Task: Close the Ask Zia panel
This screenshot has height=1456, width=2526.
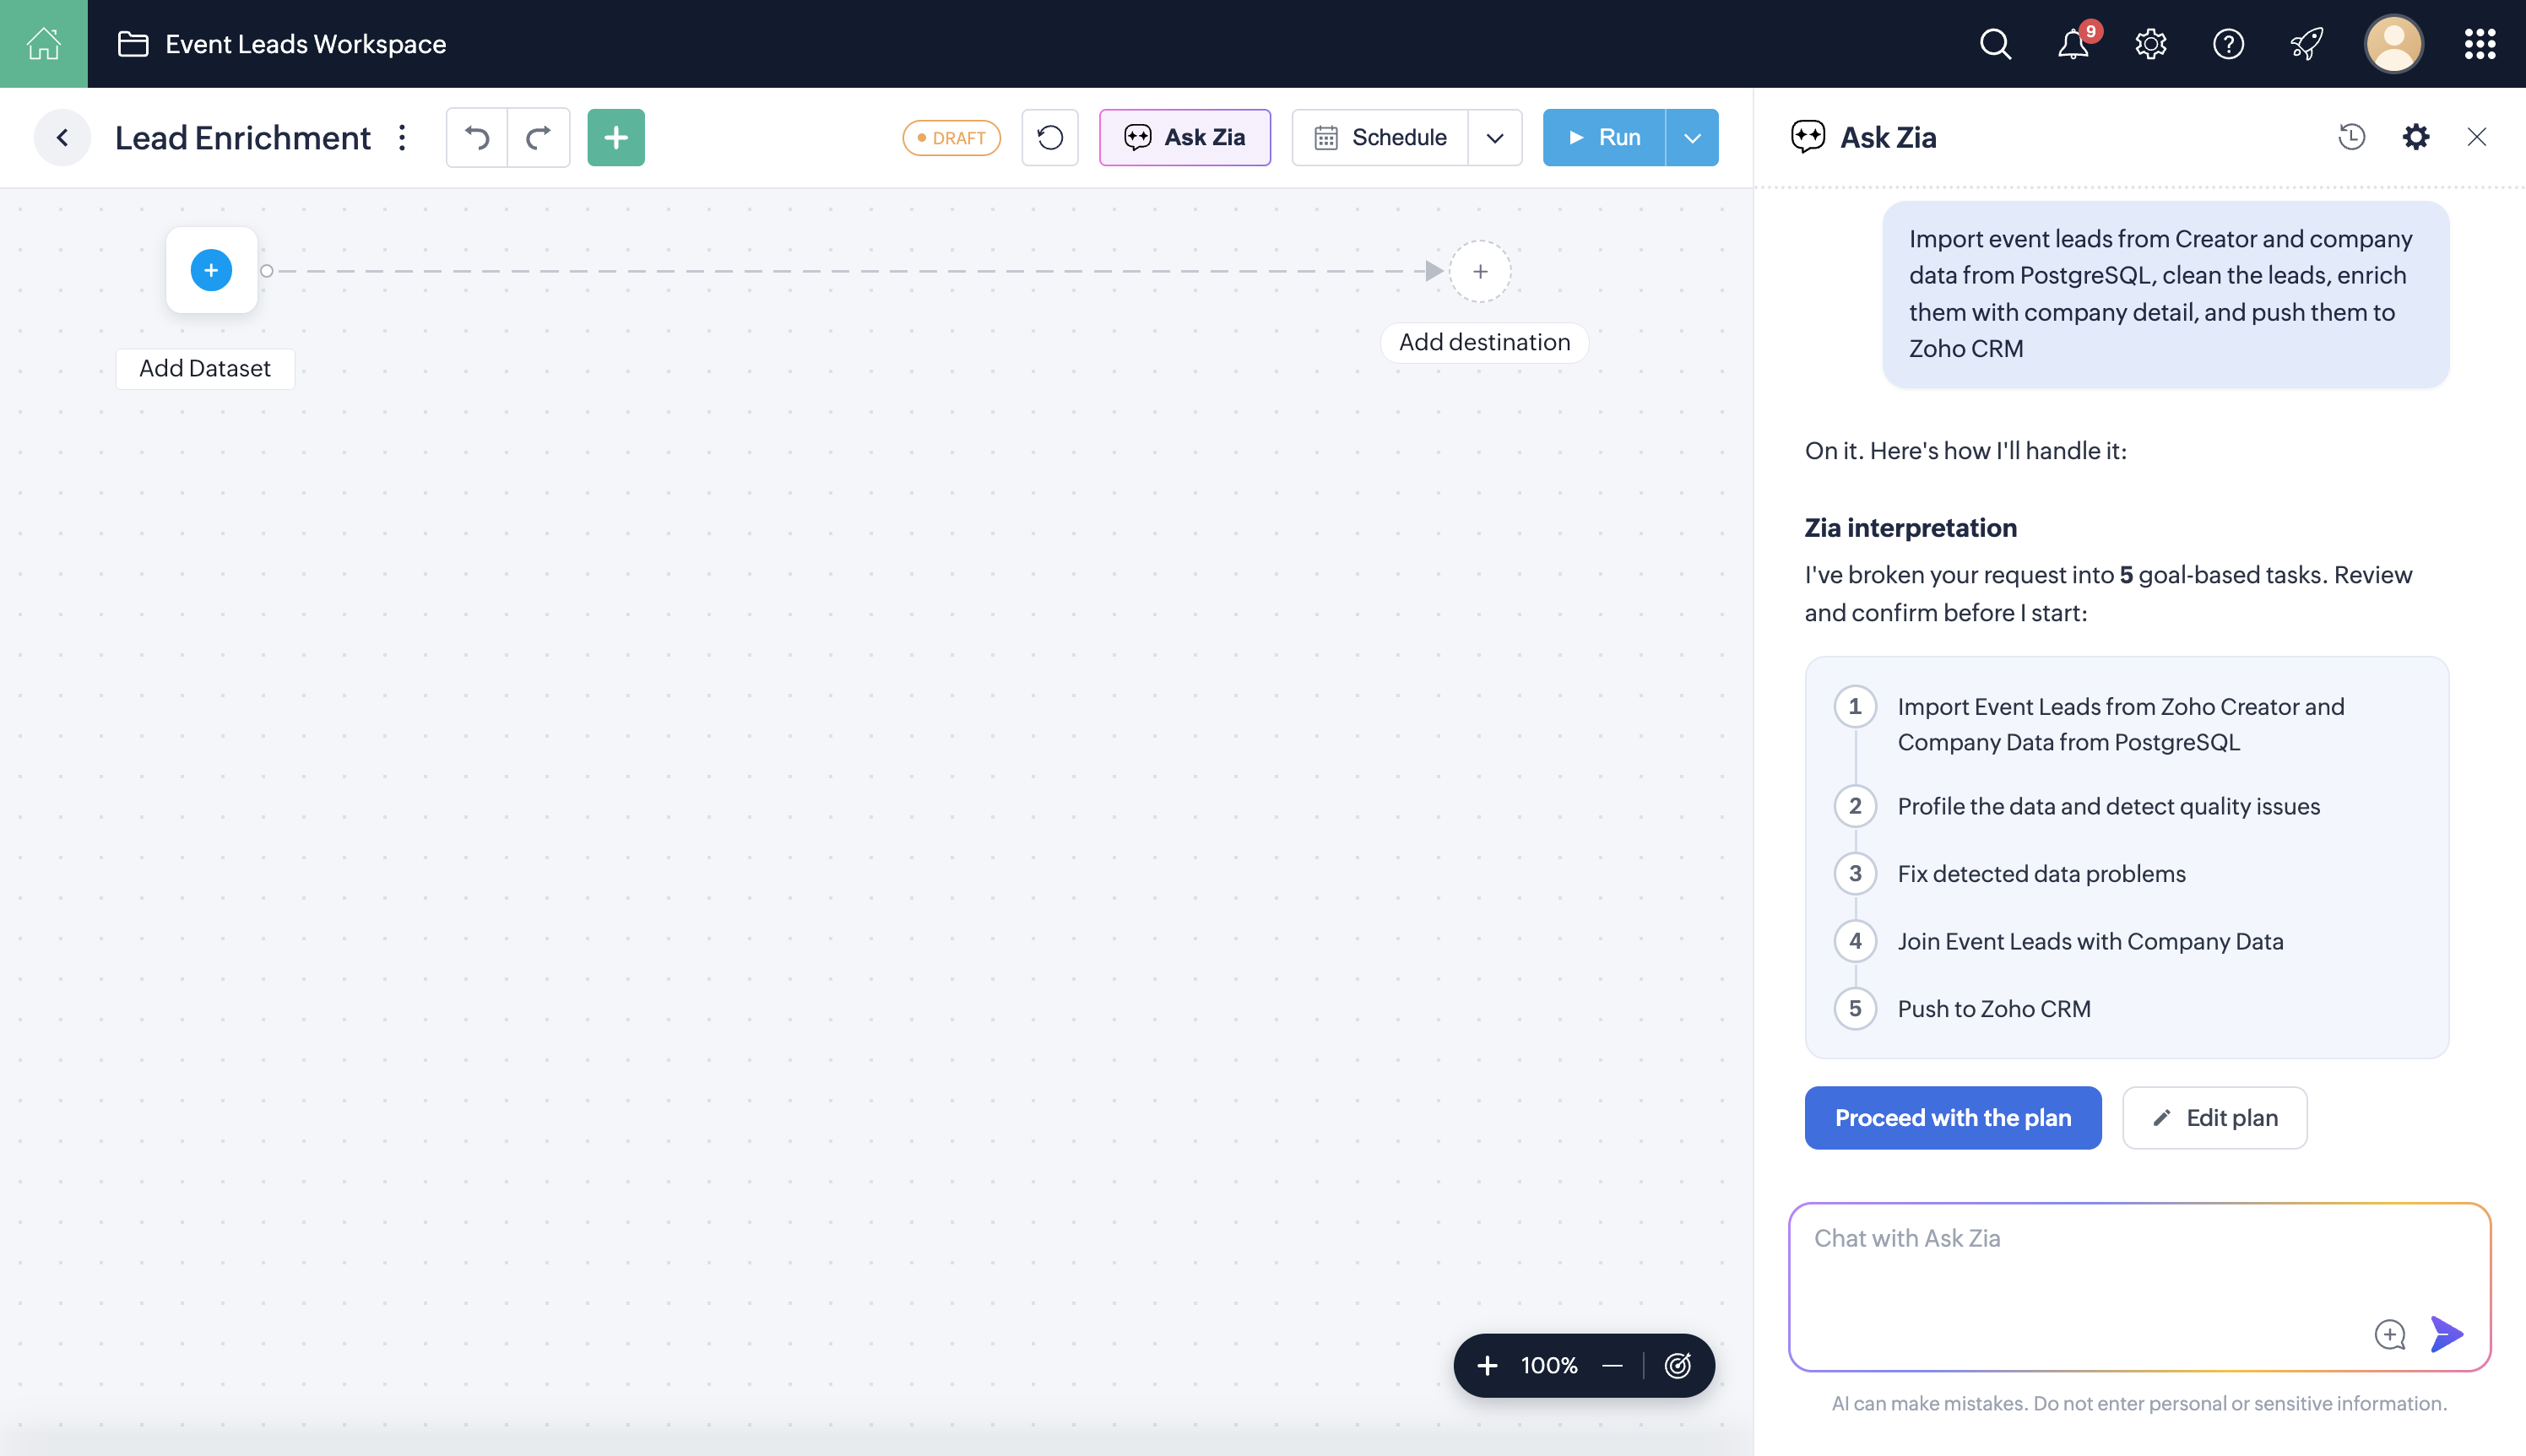Action: pos(2476,137)
